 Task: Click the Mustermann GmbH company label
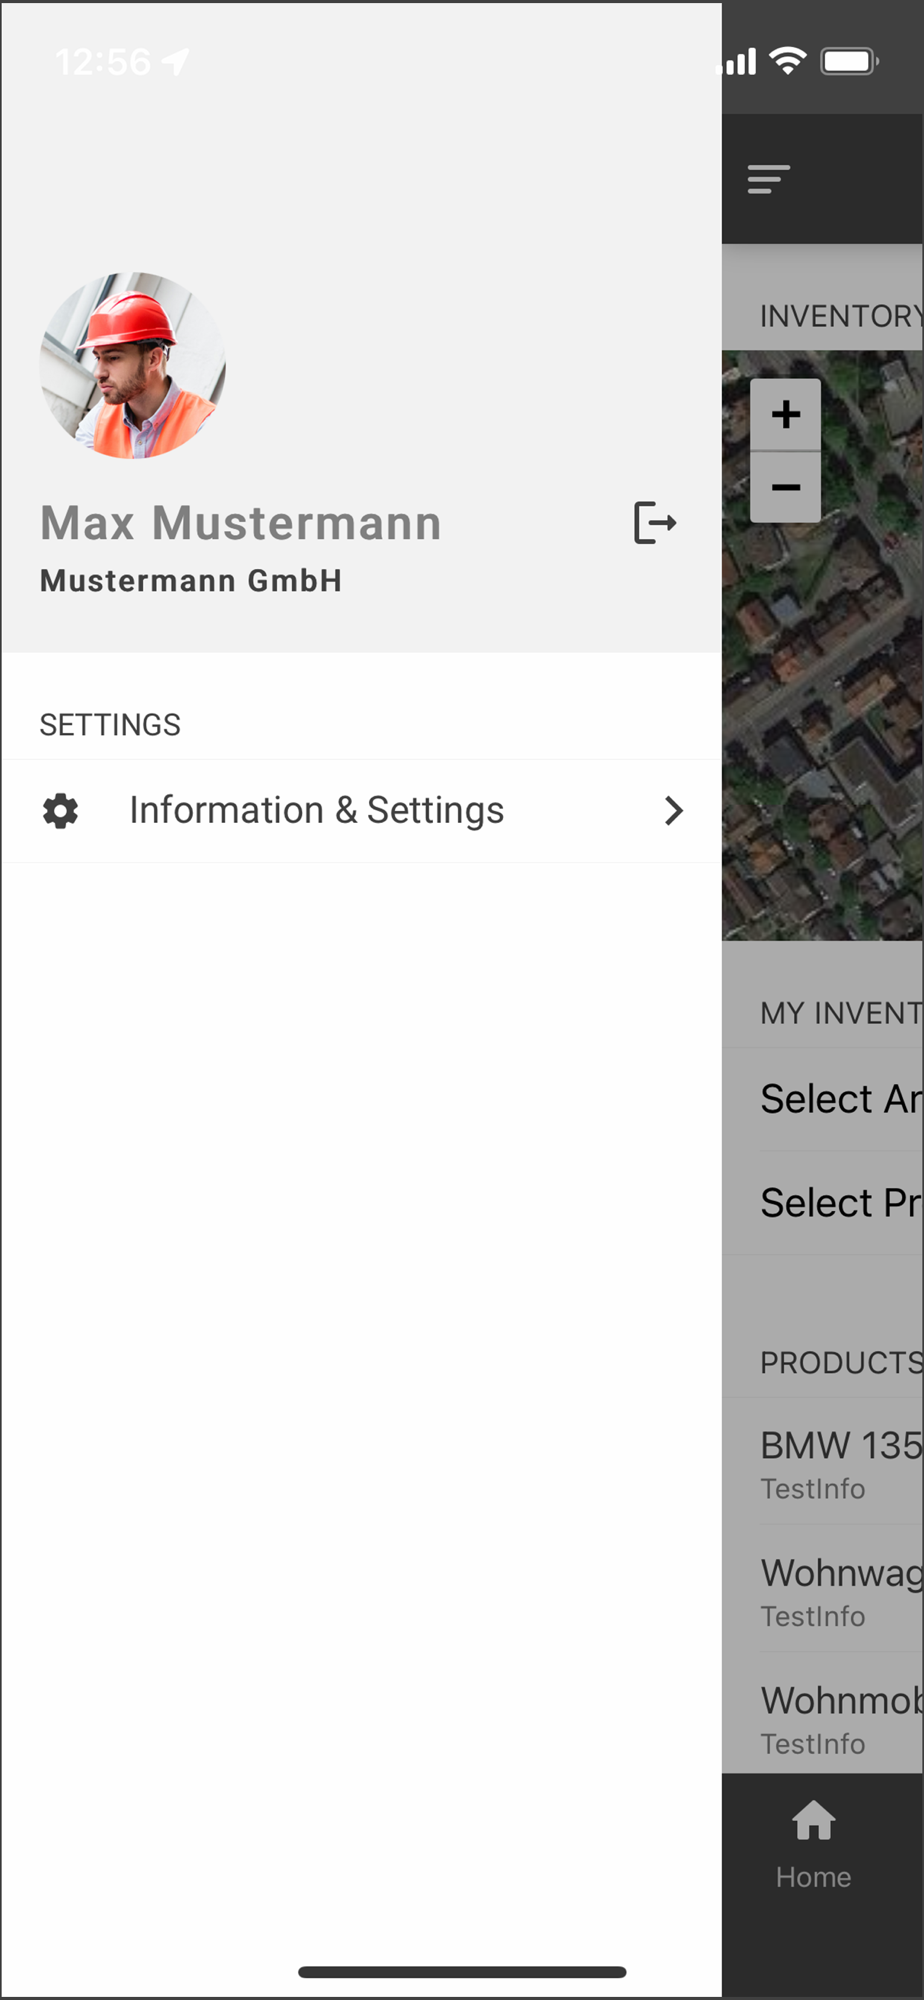(x=191, y=581)
